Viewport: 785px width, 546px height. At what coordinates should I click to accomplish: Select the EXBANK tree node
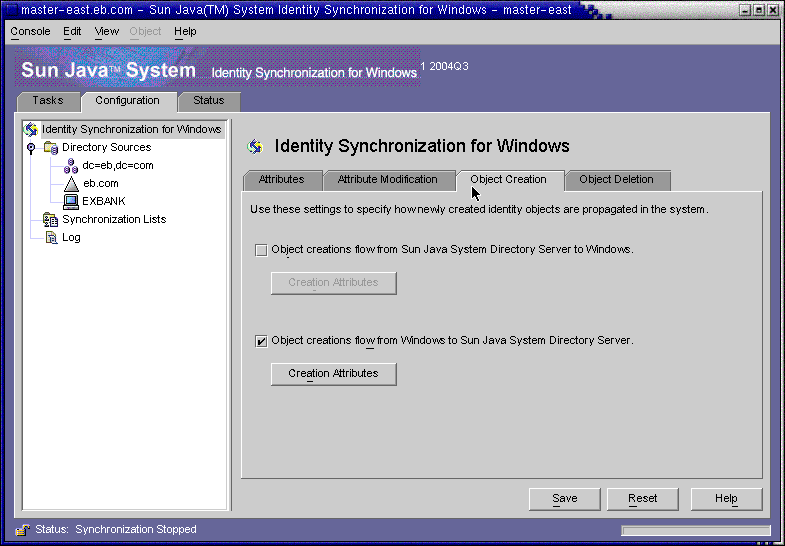(104, 202)
